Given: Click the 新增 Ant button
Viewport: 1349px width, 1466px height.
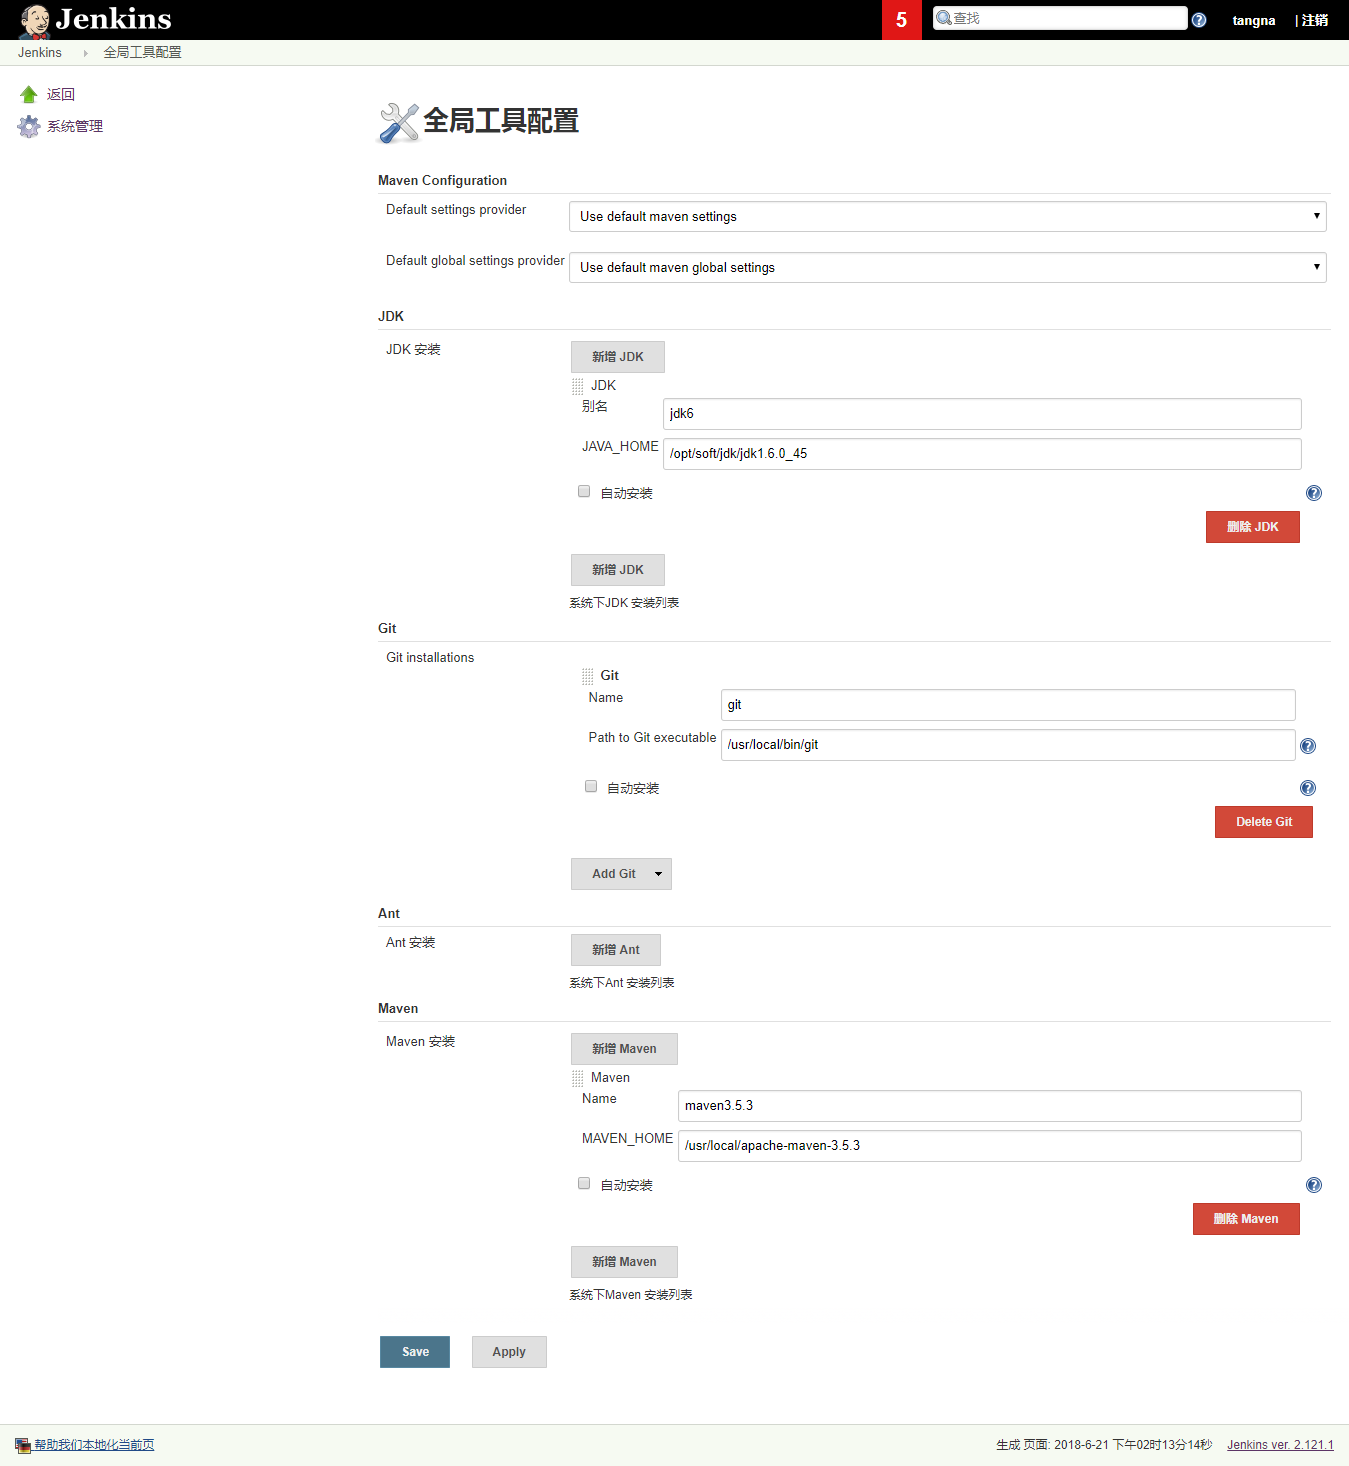Looking at the screenshot, I should (x=616, y=950).
